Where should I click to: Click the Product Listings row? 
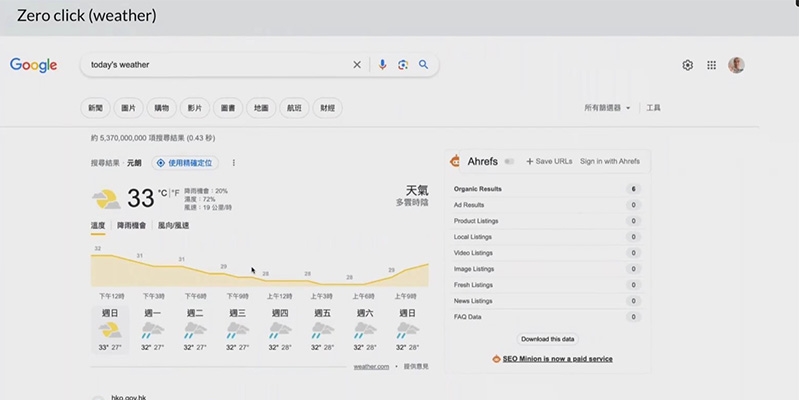[x=547, y=221]
